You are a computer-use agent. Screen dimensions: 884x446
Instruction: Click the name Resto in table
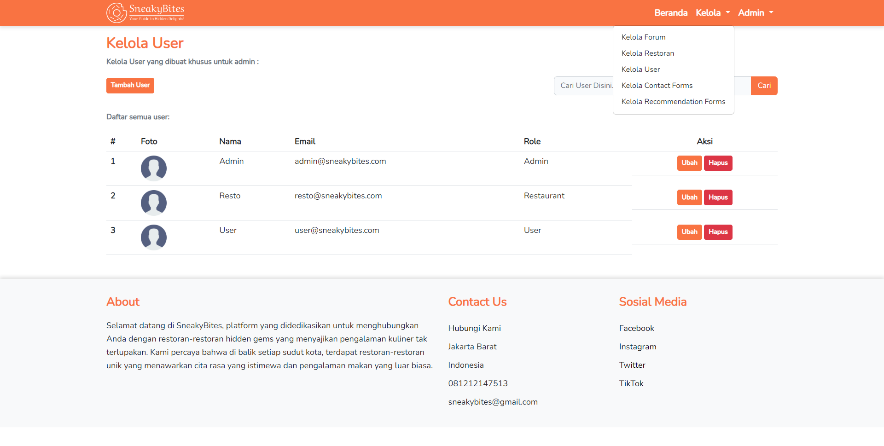[229, 196]
